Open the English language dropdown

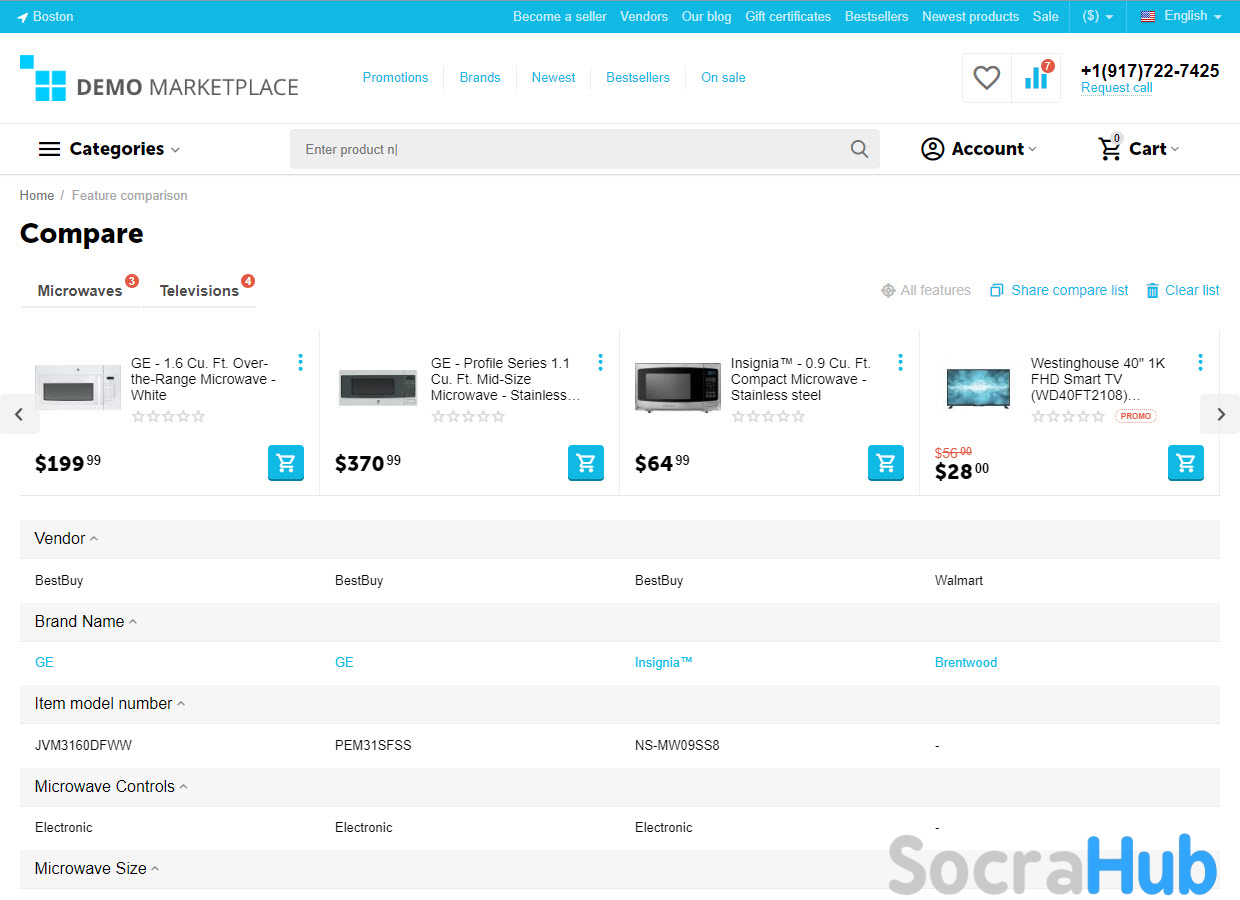tap(1182, 16)
